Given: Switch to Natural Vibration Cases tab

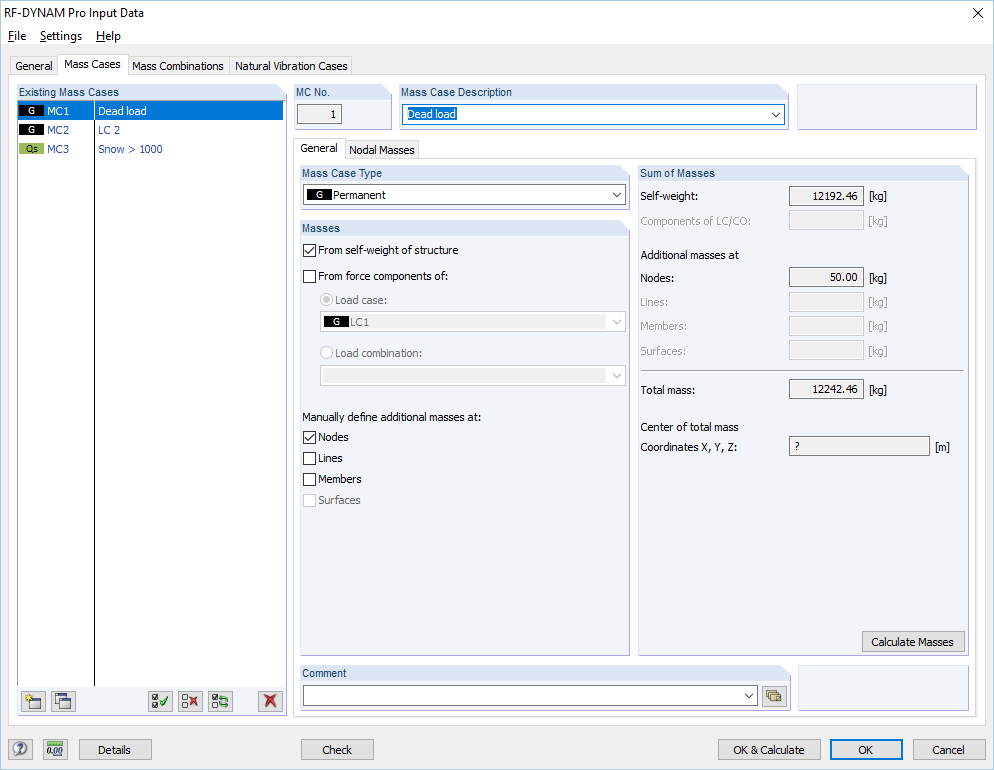Looking at the screenshot, I should 291,66.
